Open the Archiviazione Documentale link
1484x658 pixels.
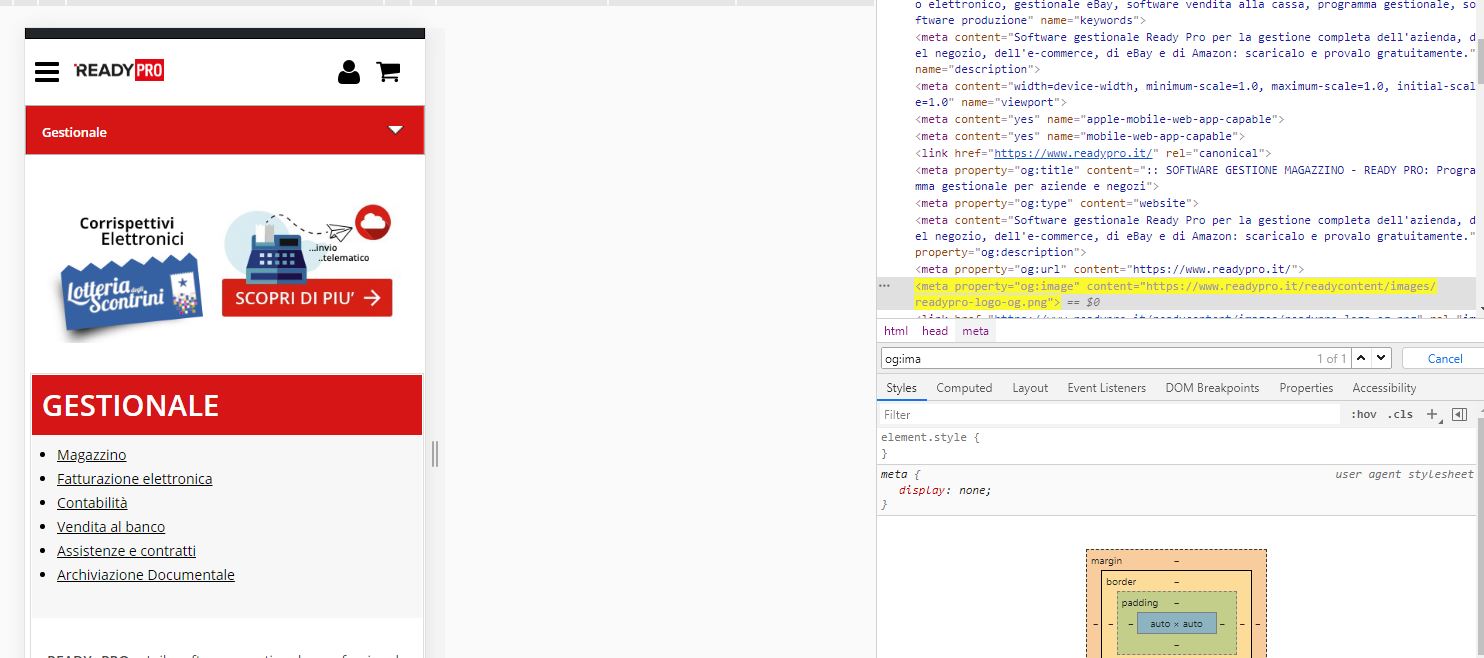[146, 575]
